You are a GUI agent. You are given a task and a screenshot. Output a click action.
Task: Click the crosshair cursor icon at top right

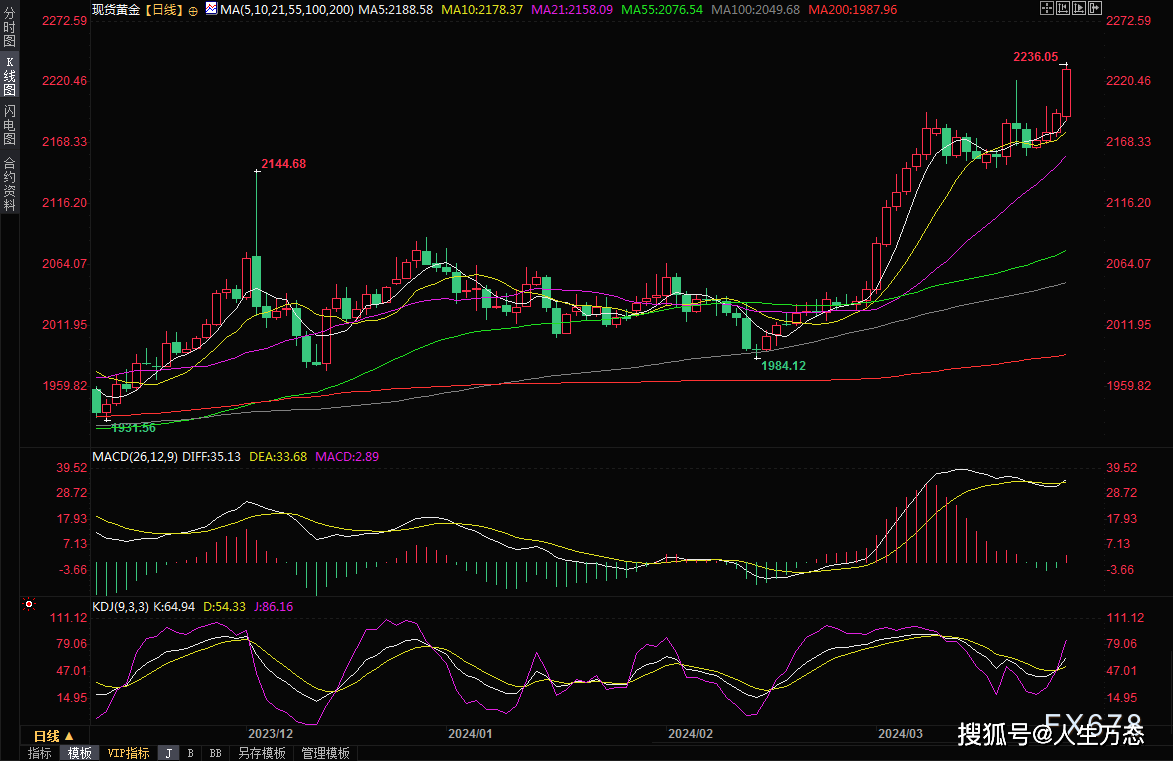click(1047, 8)
